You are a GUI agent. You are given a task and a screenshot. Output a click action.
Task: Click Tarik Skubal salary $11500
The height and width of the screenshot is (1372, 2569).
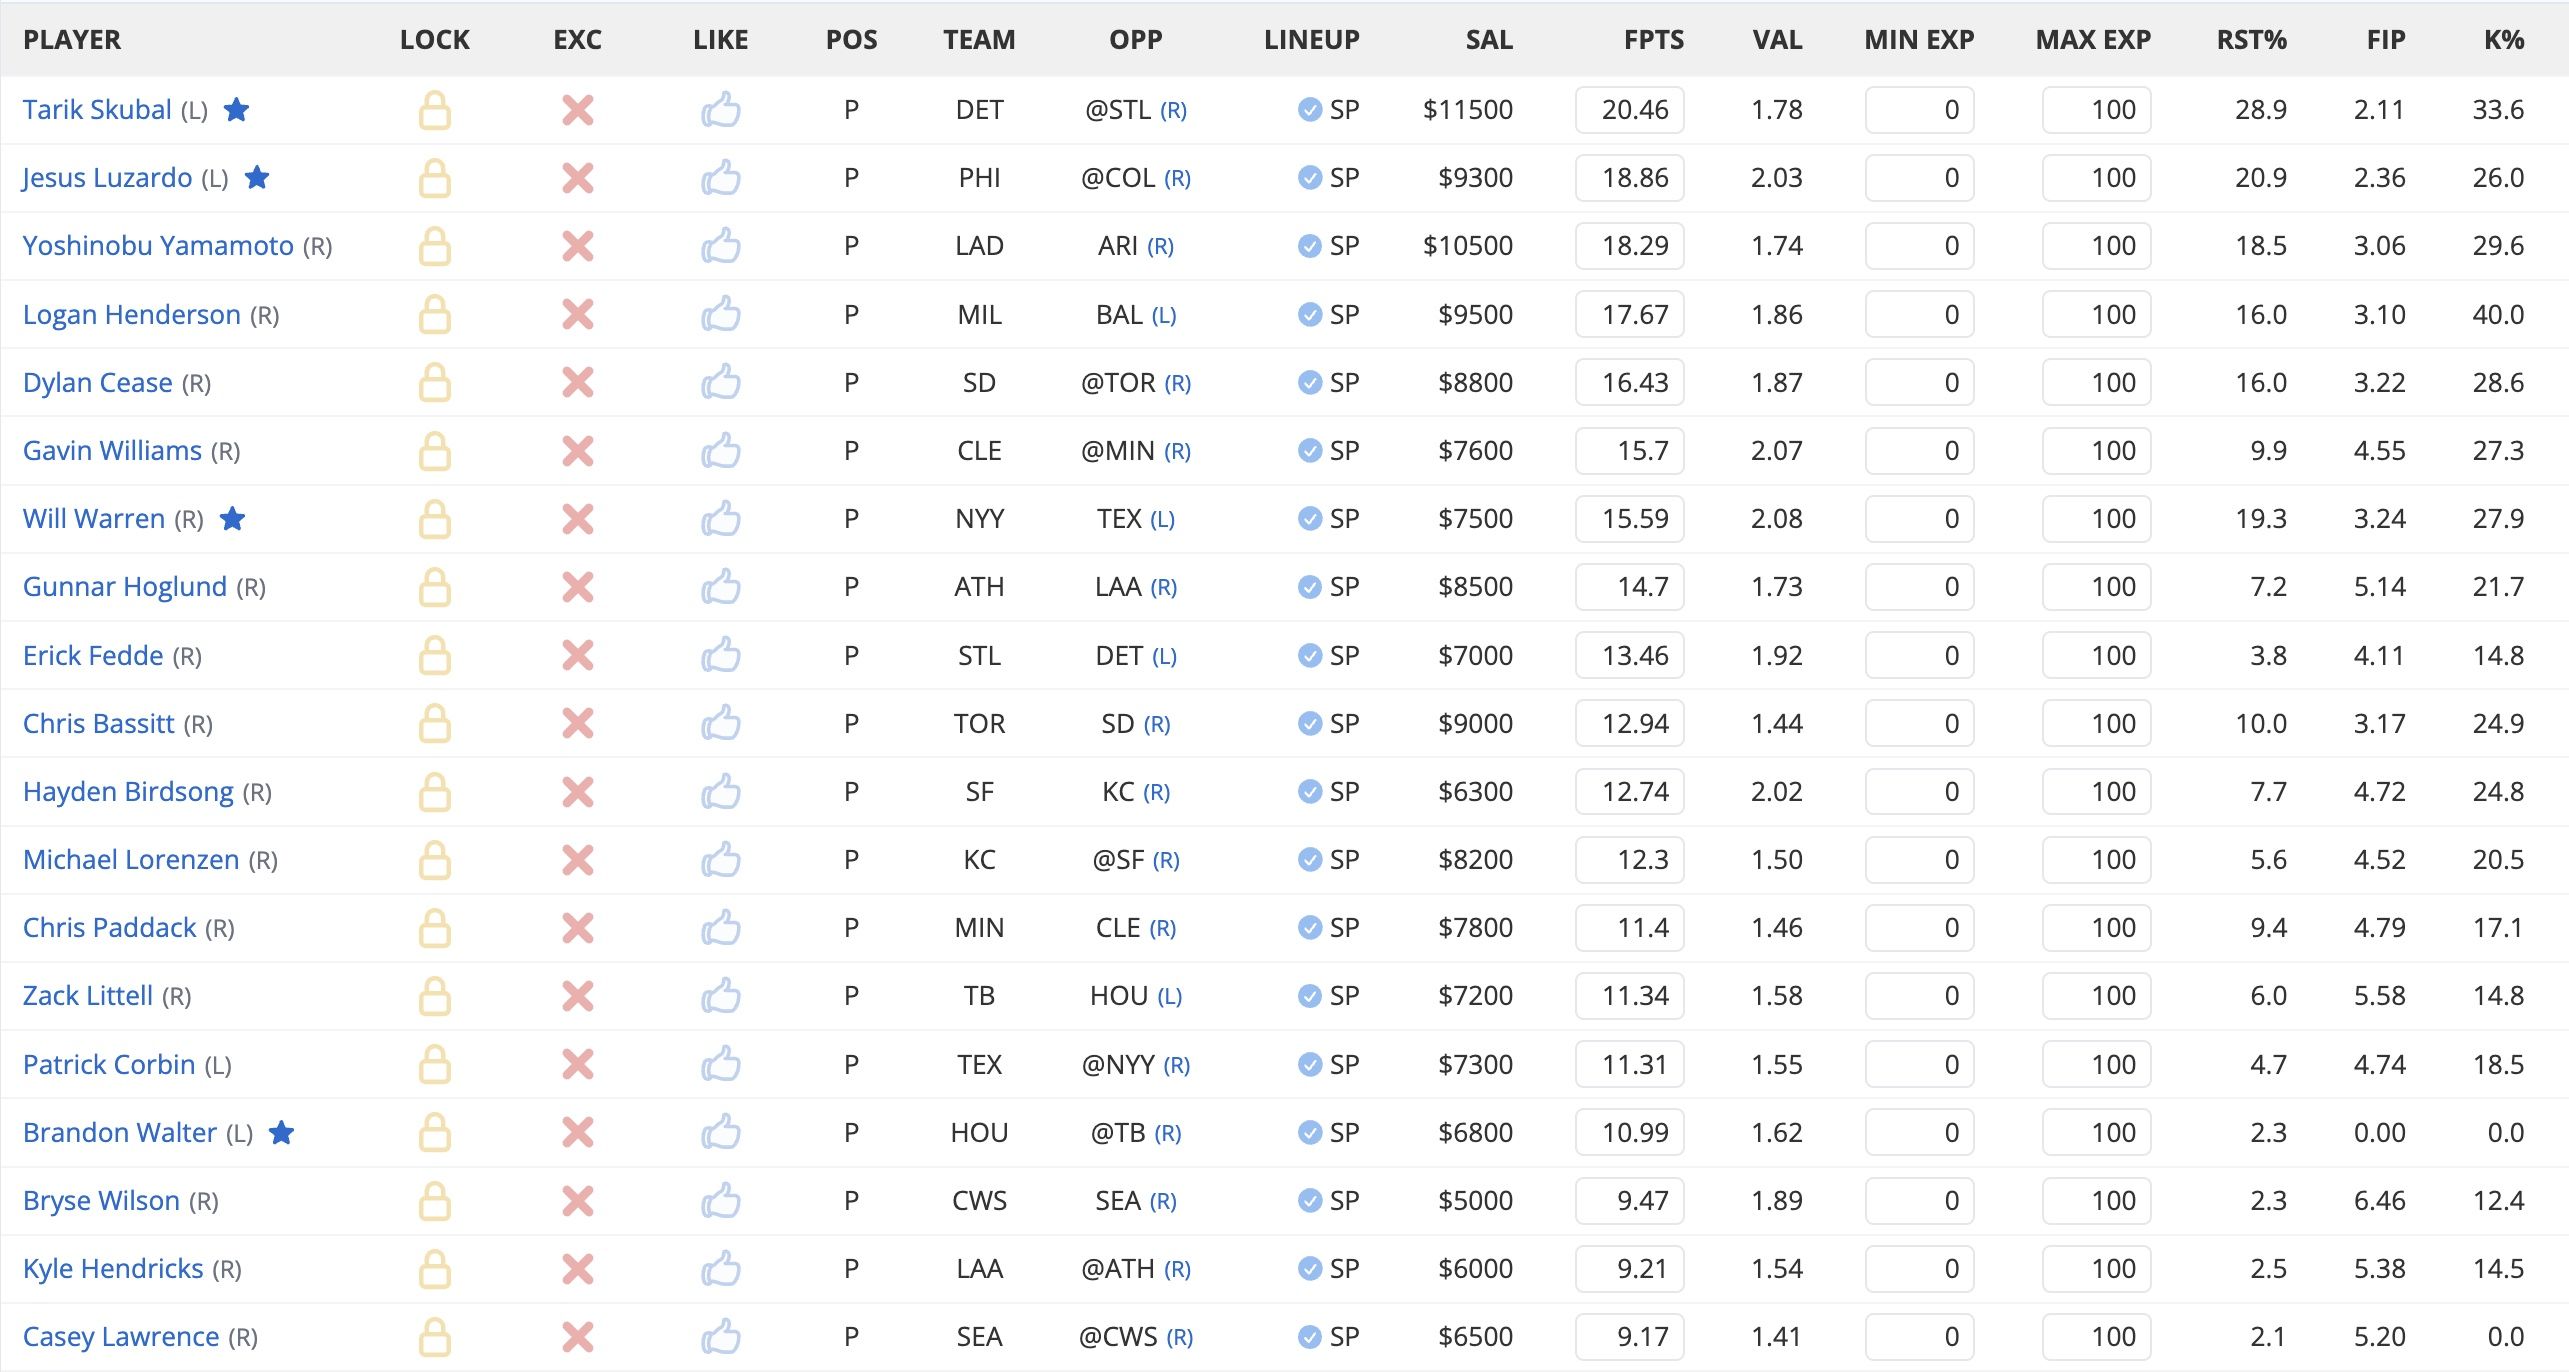pos(1468,110)
